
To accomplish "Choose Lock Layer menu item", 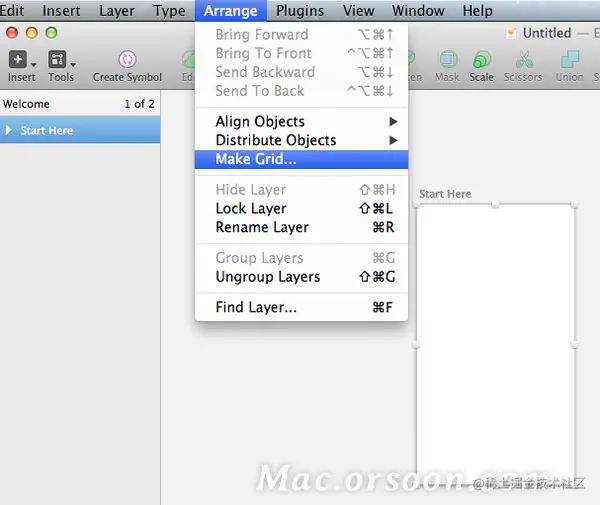I will pyautogui.click(x=301, y=209).
